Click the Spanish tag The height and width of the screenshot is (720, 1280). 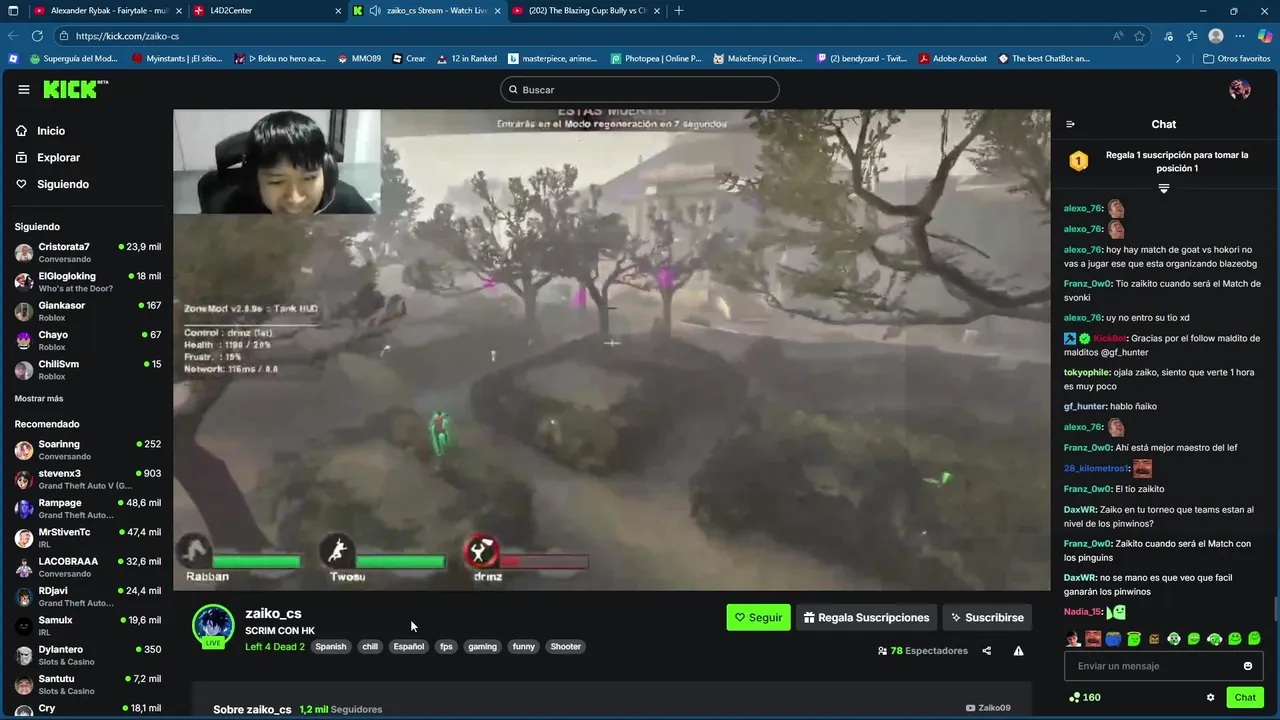pyautogui.click(x=331, y=647)
